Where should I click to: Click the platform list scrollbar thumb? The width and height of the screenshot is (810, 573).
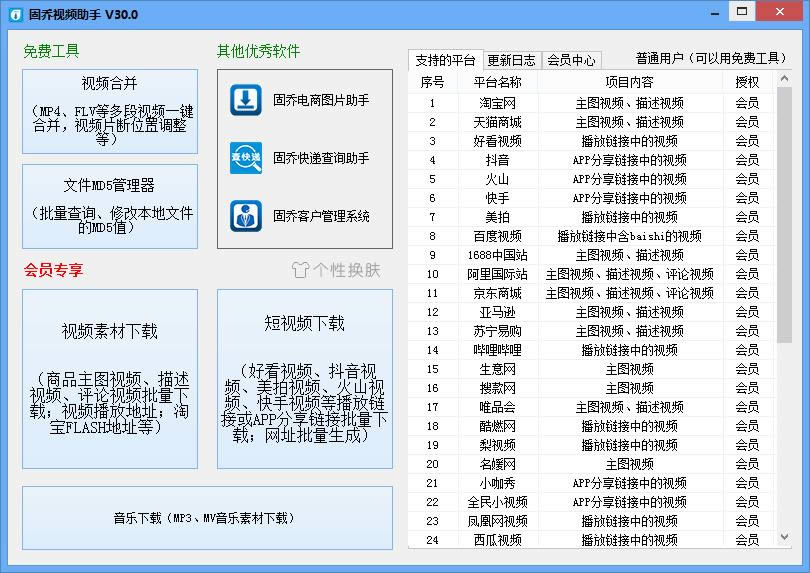tap(784, 215)
